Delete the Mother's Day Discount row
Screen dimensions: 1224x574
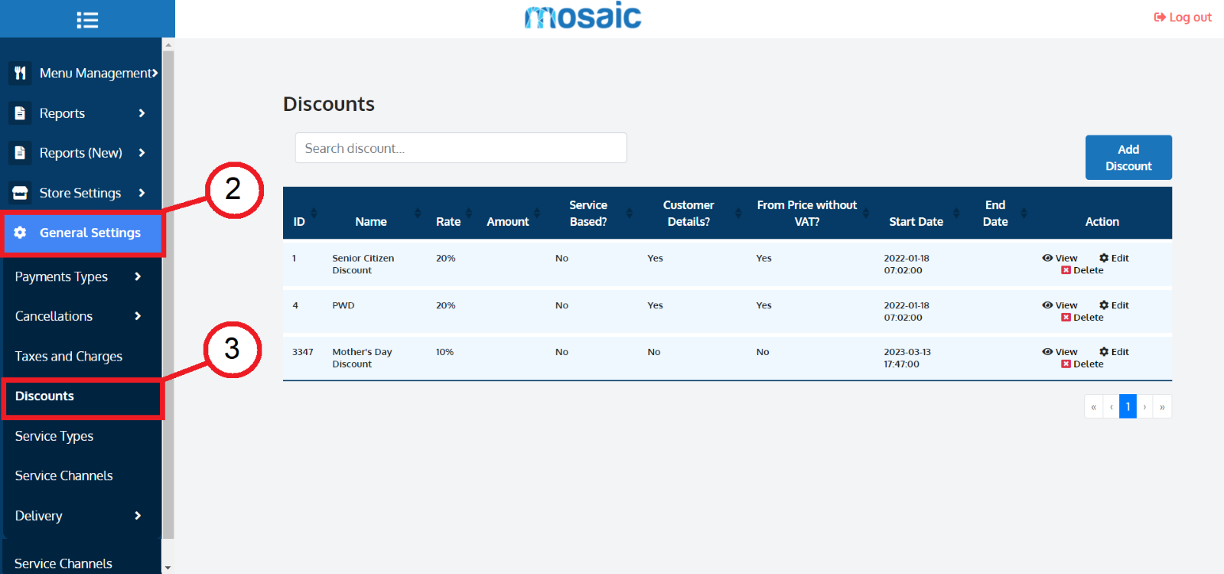pyautogui.click(x=1082, y=364)
